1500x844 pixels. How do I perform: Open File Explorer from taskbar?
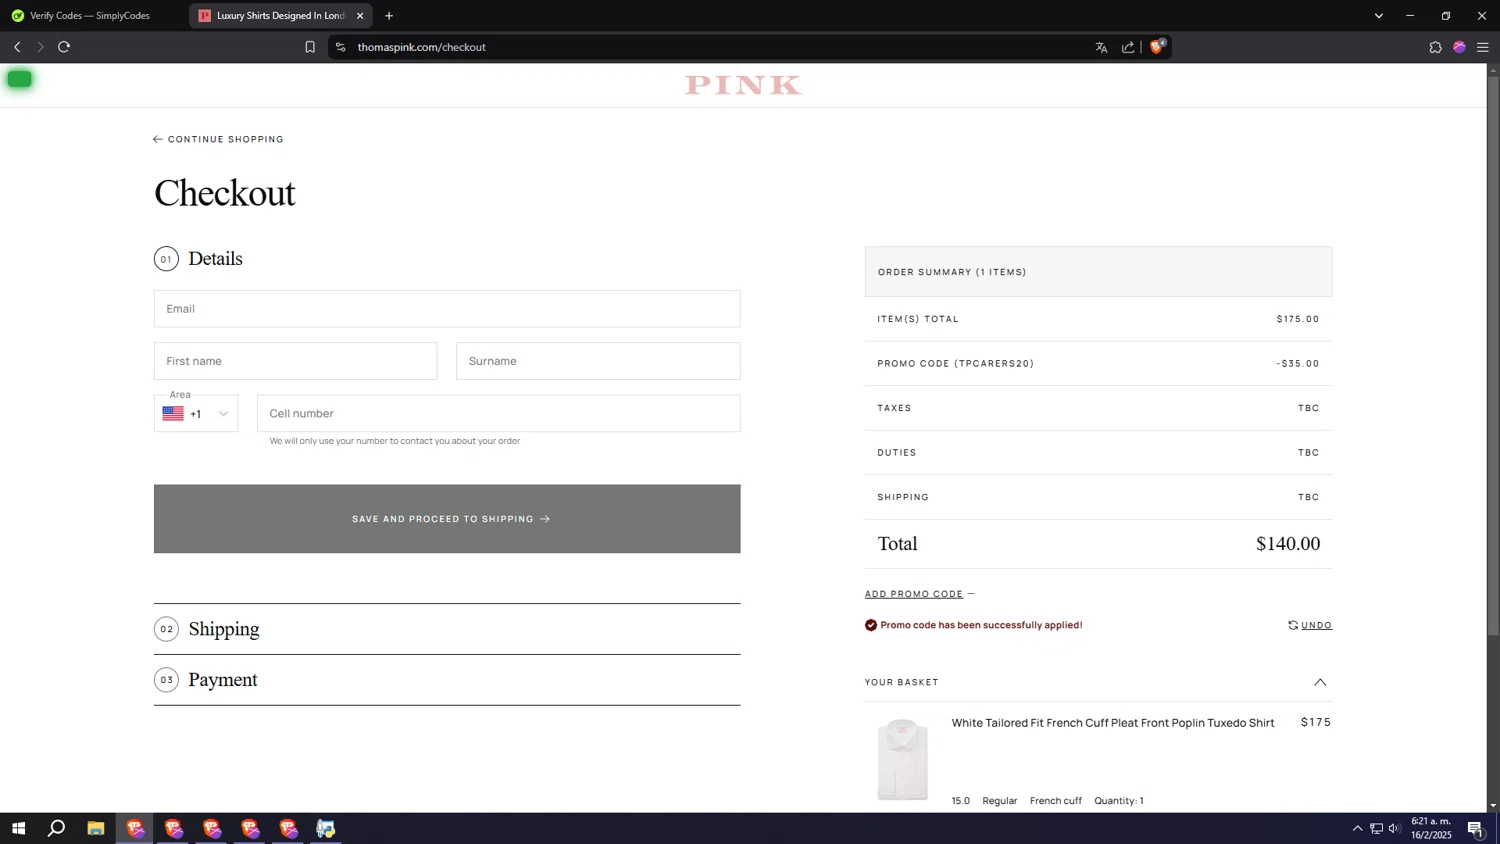(96, 828)
